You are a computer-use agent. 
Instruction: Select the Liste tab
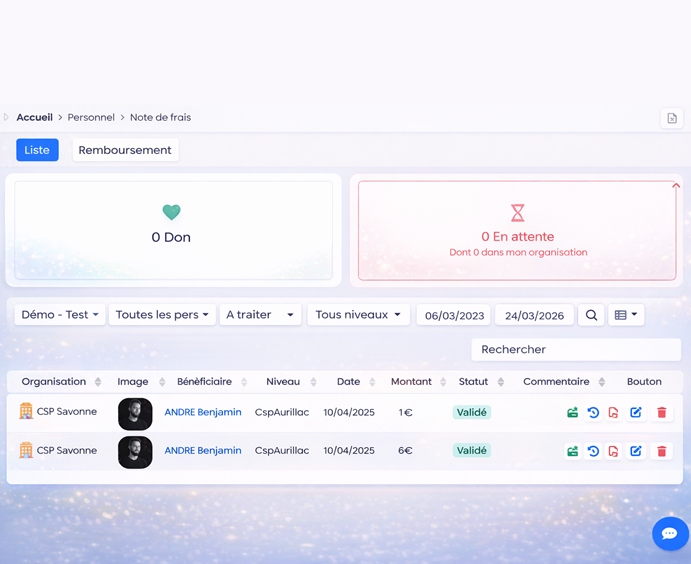point(37,150)
